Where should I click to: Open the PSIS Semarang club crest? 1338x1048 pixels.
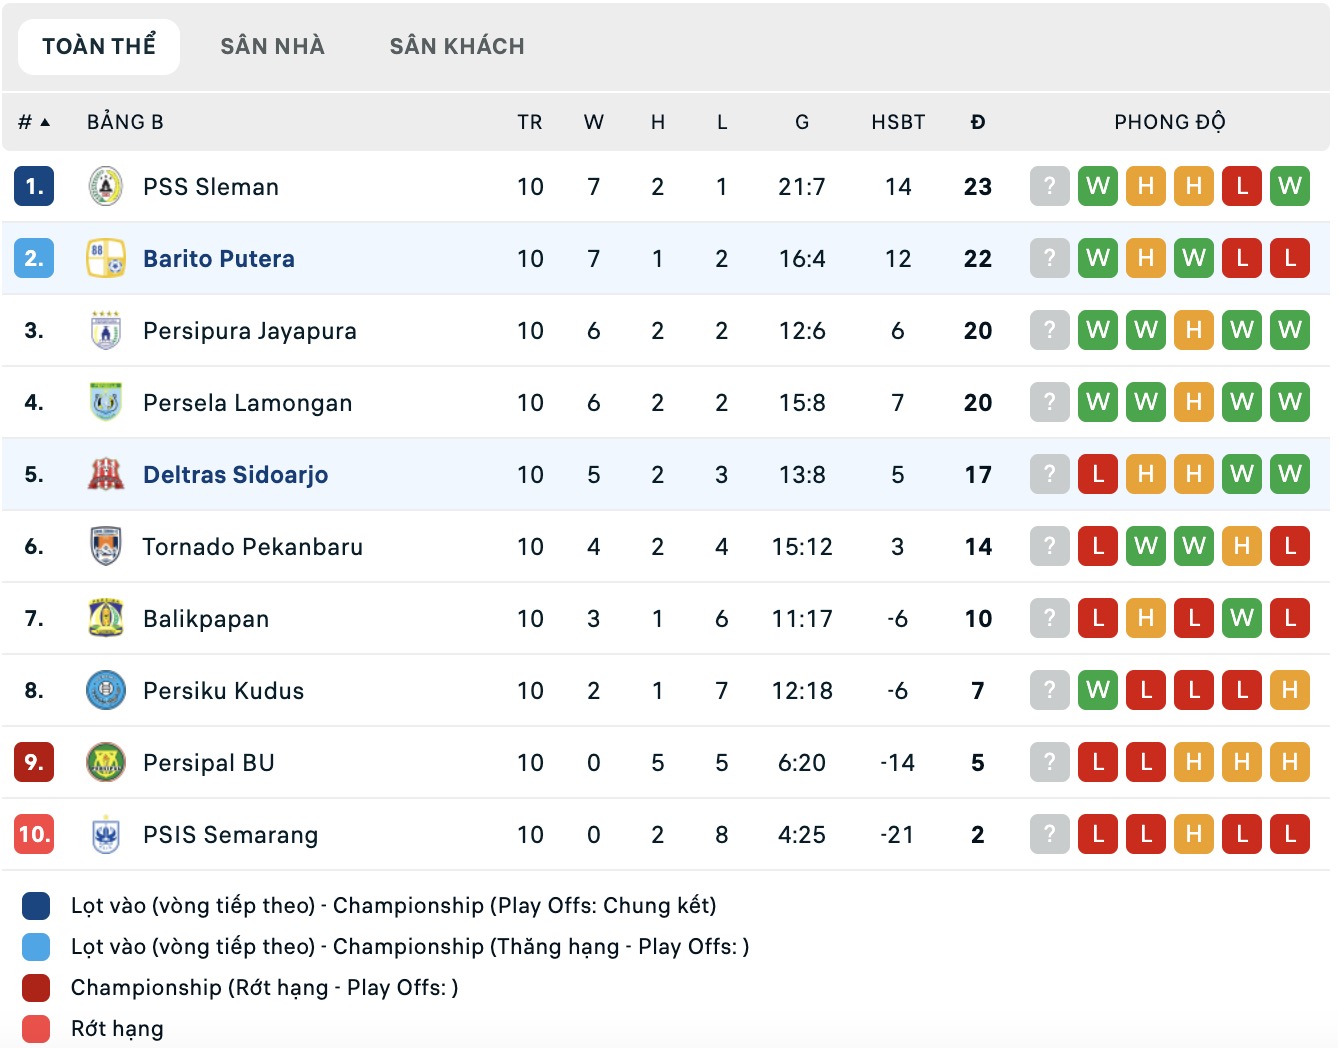(107, 834)
